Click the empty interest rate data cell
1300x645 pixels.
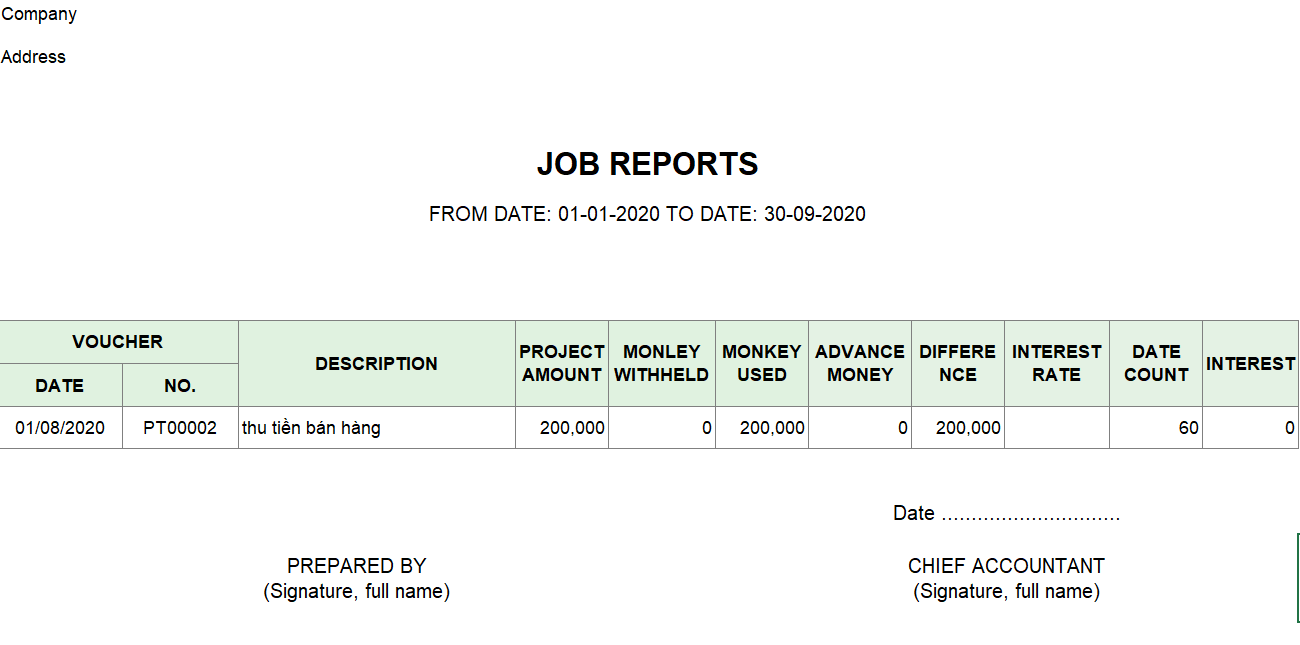(x=1056, y=428)
